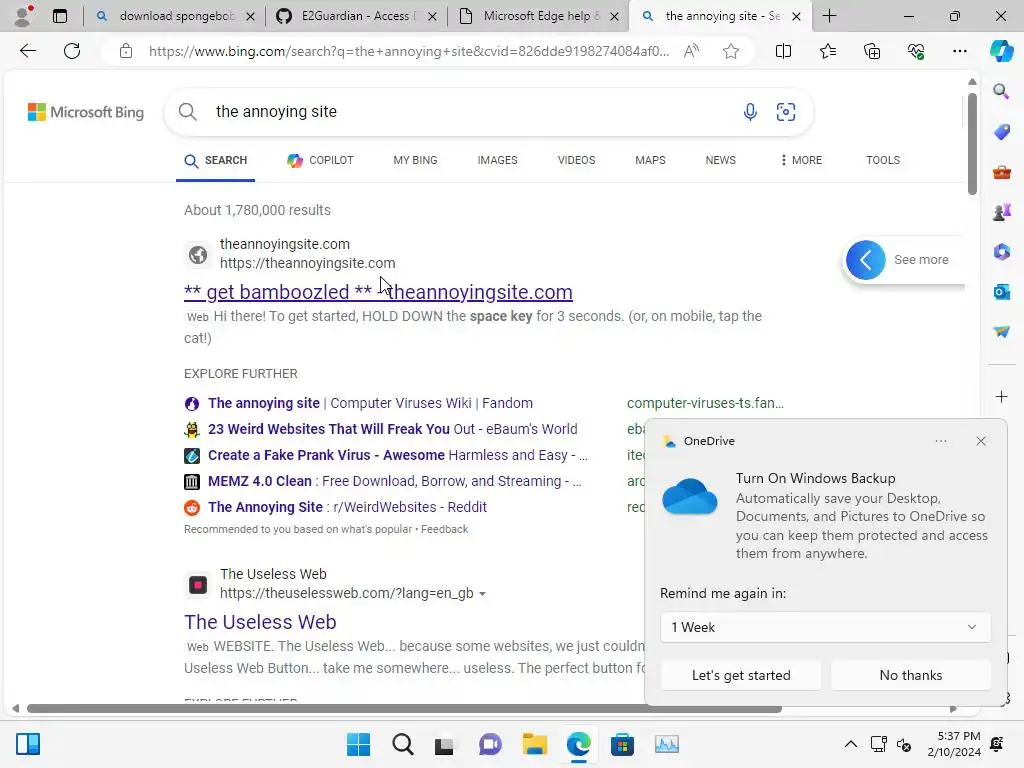Open a new browser tab
This screenshot has width=1024, height=768.
pyautogui.click(x=829, y=16)
